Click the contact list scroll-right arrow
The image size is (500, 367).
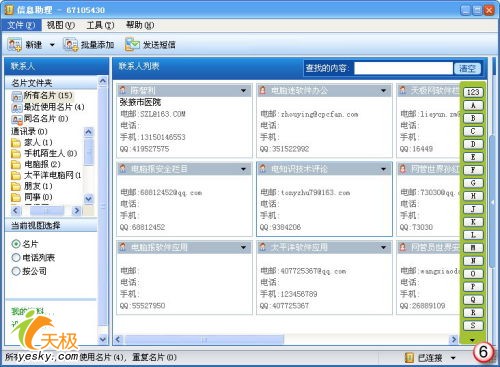point(453,340)
